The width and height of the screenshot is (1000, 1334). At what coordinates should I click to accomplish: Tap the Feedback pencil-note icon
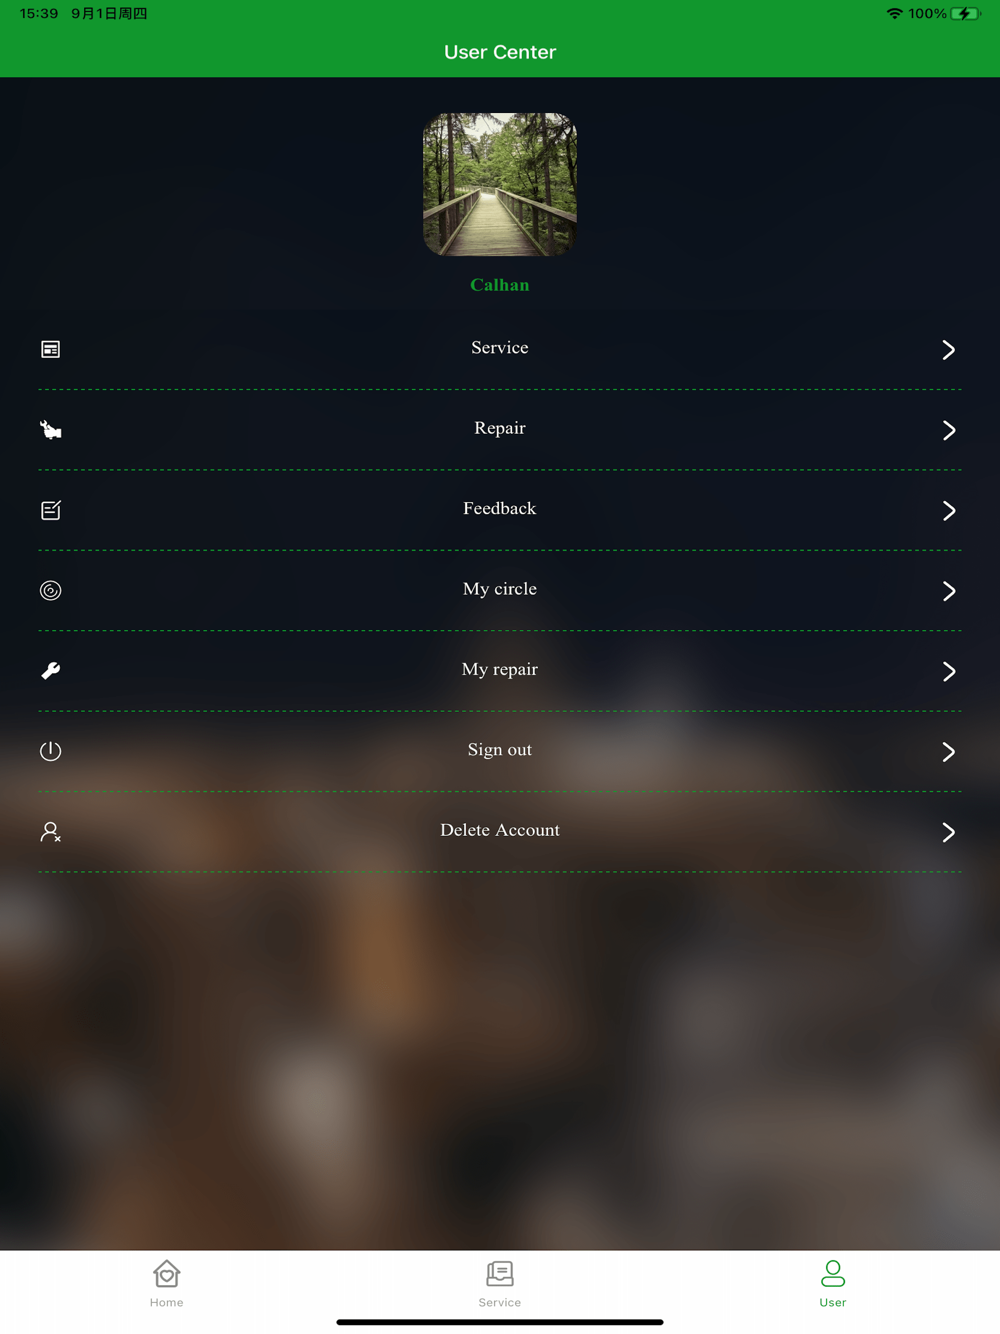[x=50, y=510]
